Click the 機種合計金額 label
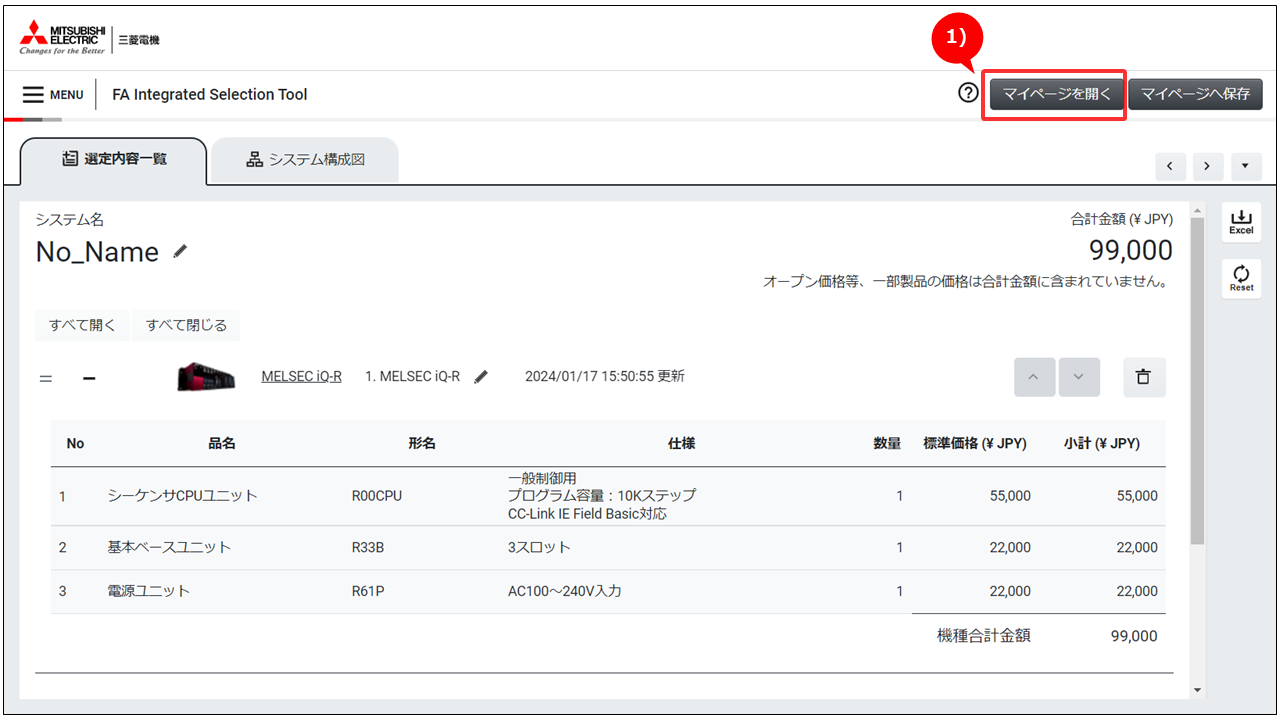1280x720 pixels. (983, 636)
